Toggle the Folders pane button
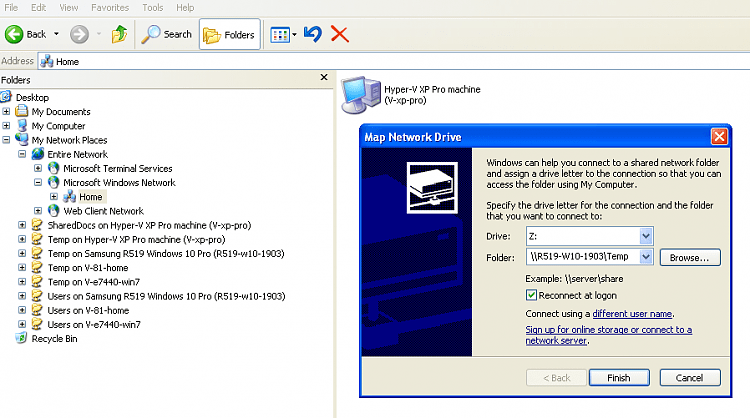The image size is (750, 418). 230,34
